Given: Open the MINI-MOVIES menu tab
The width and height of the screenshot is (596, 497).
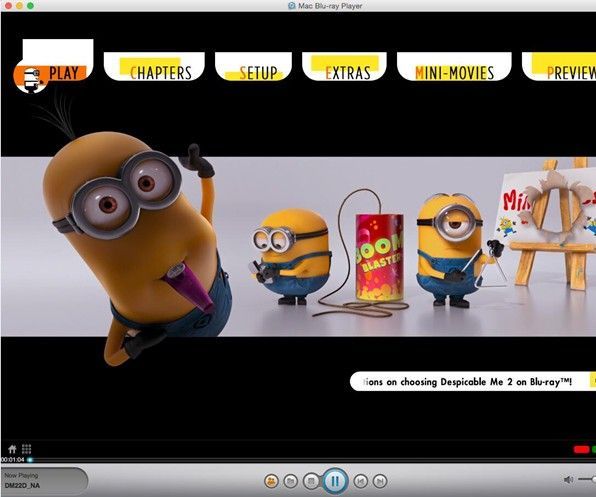Looking at the screenshot, I should click(454, 67).
